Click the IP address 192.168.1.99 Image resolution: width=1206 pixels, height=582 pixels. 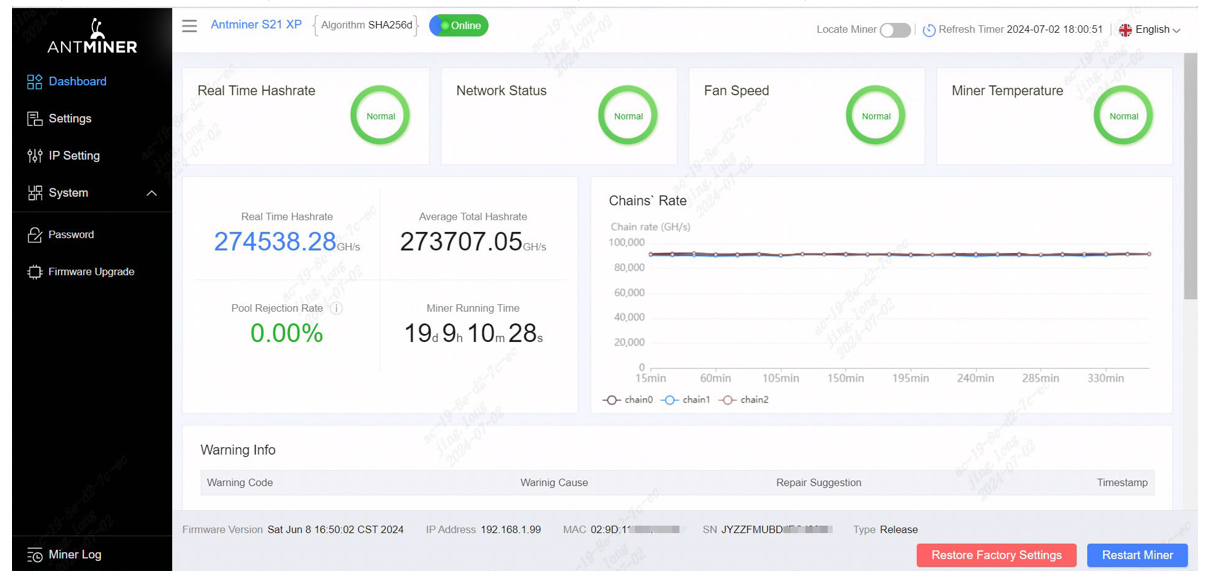(x=511, y=530)
